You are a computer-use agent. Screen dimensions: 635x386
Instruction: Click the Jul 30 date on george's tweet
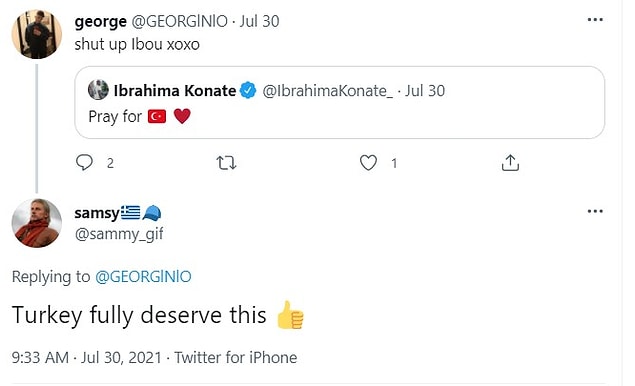259,21
